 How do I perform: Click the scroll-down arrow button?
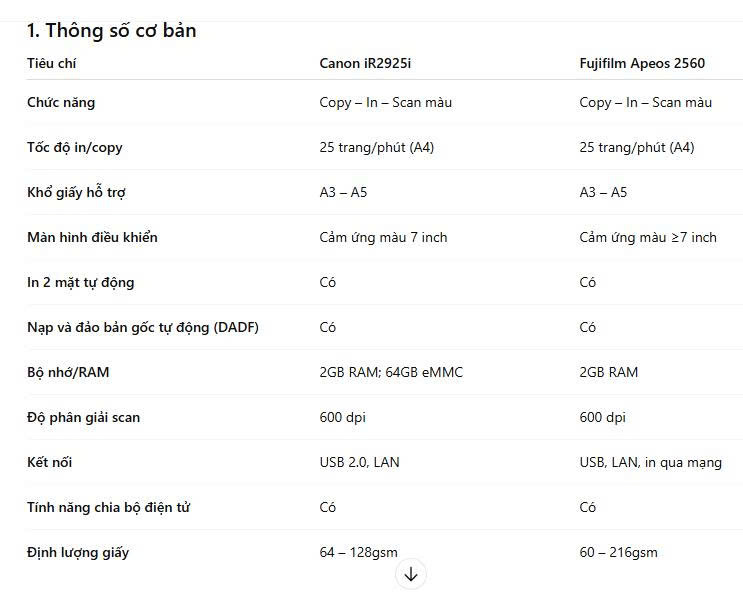click(x=411, y=574)
